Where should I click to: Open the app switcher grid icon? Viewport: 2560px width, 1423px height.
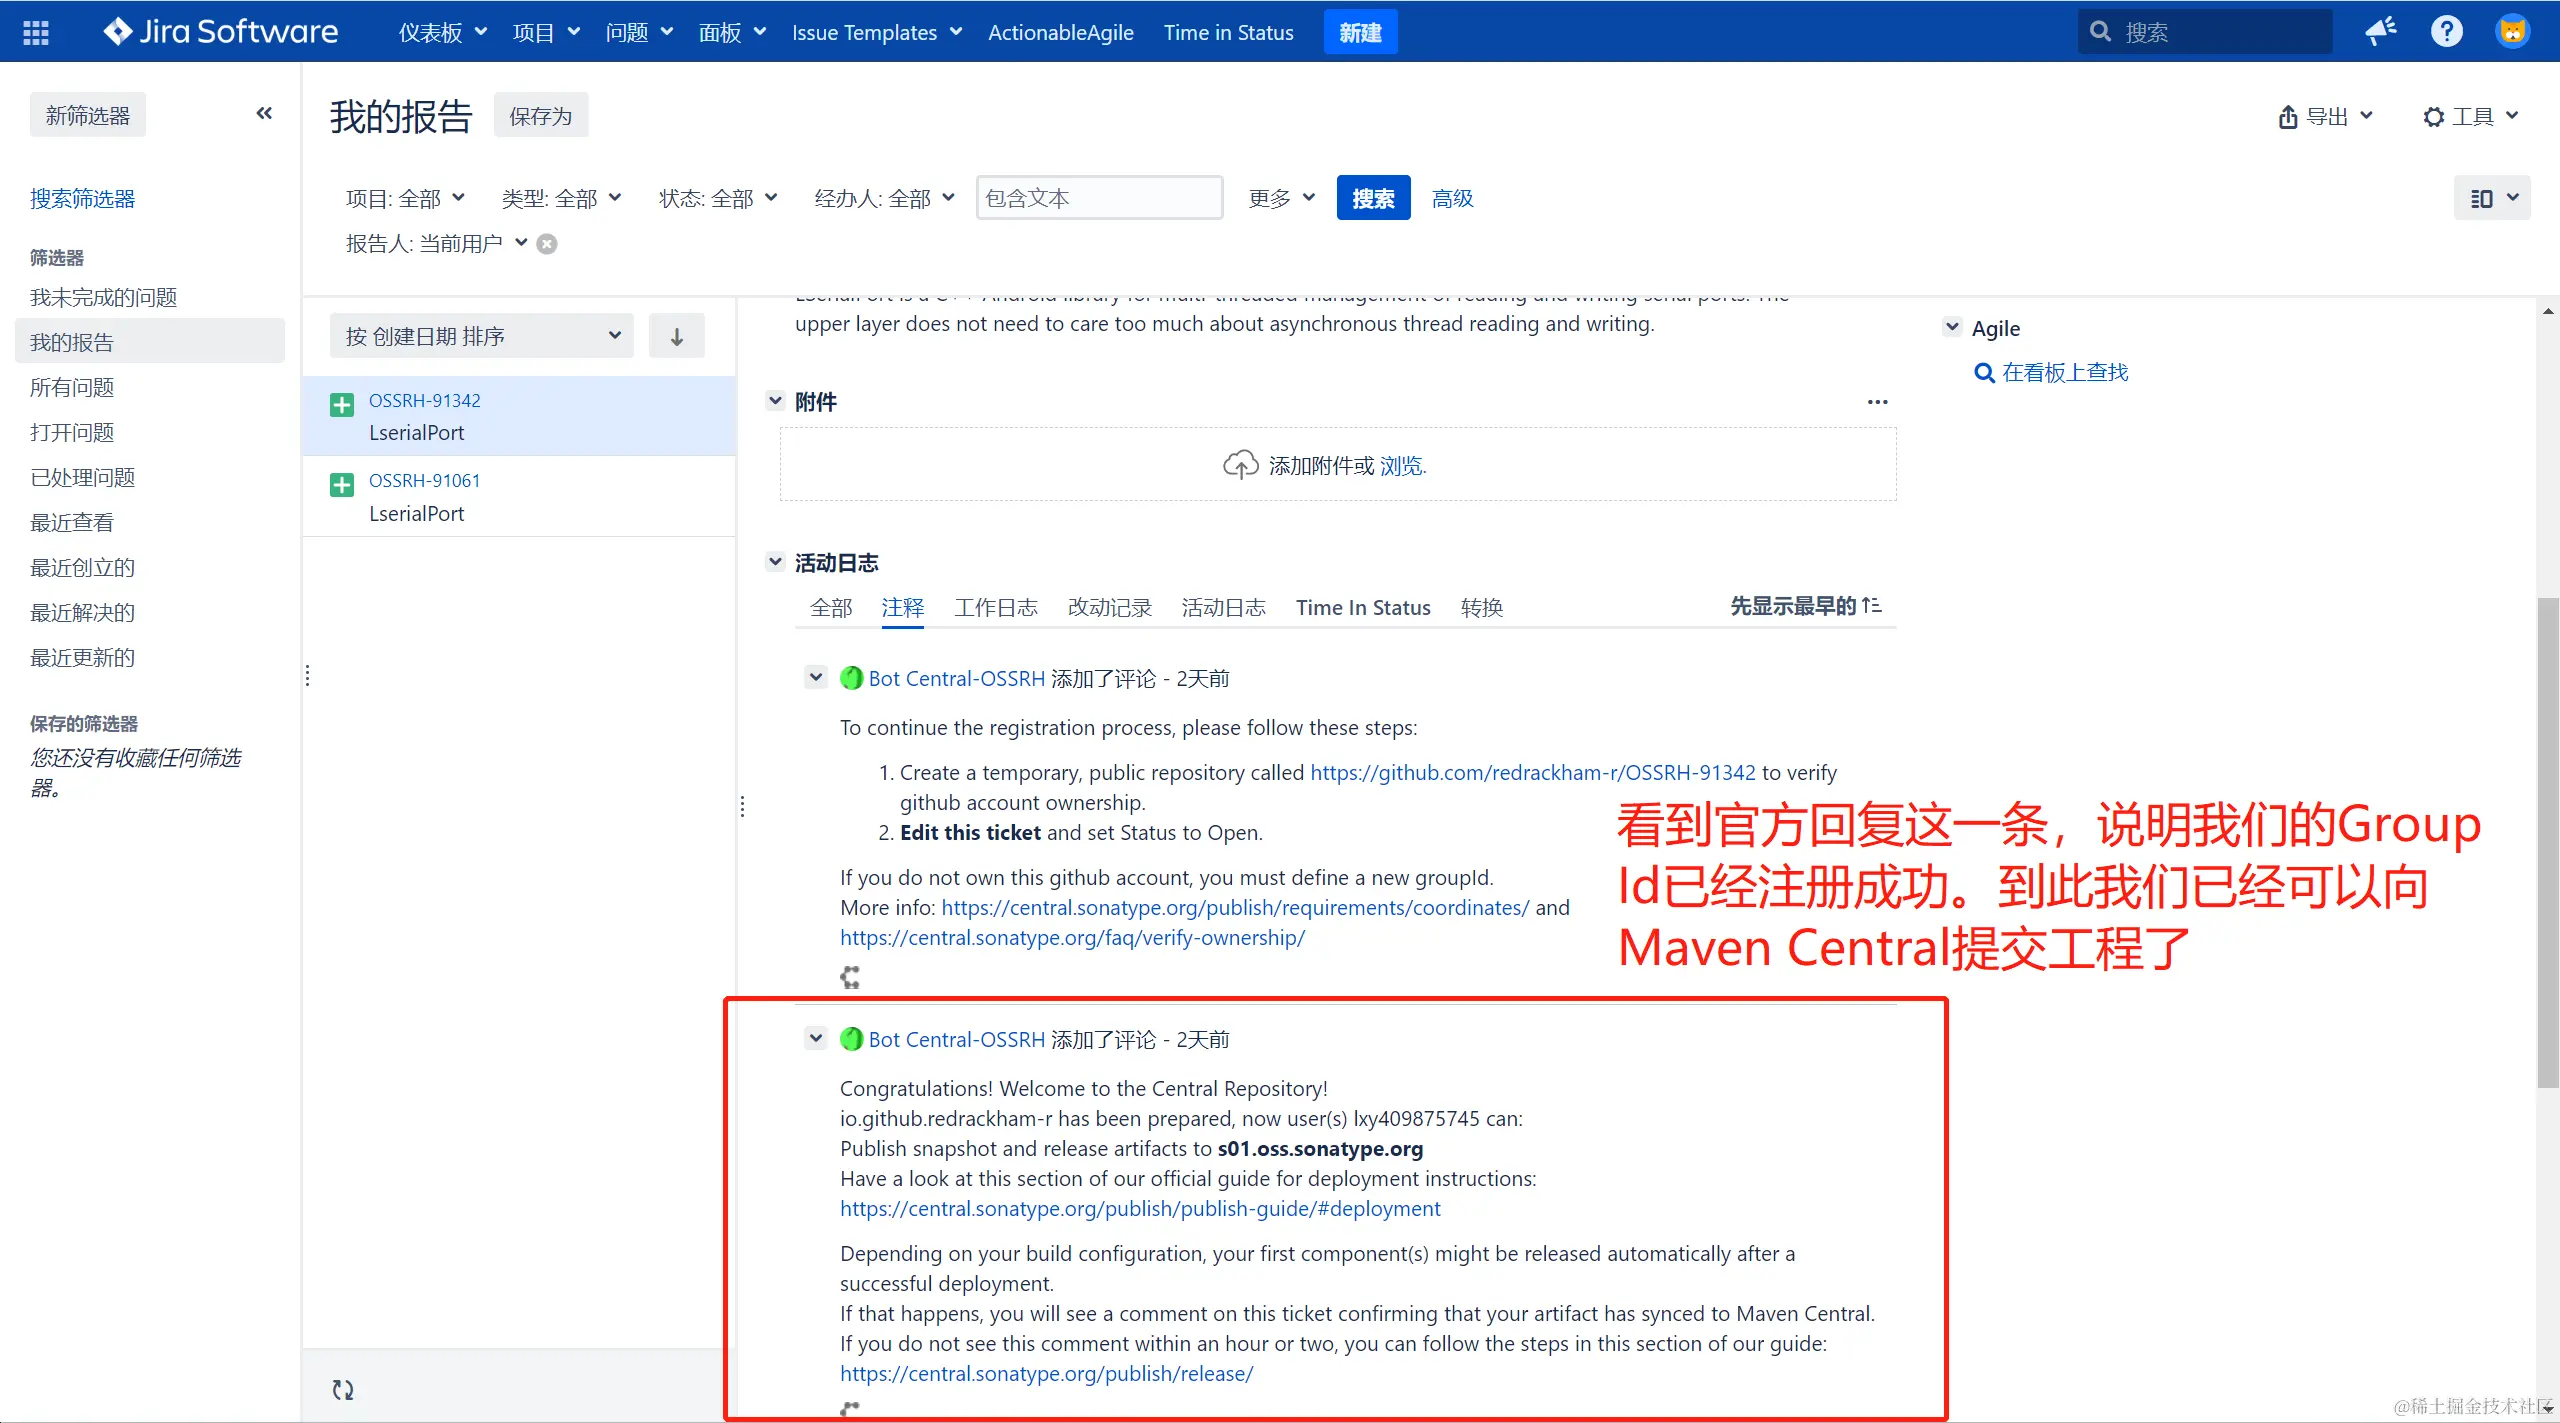[x=36, y=33]
